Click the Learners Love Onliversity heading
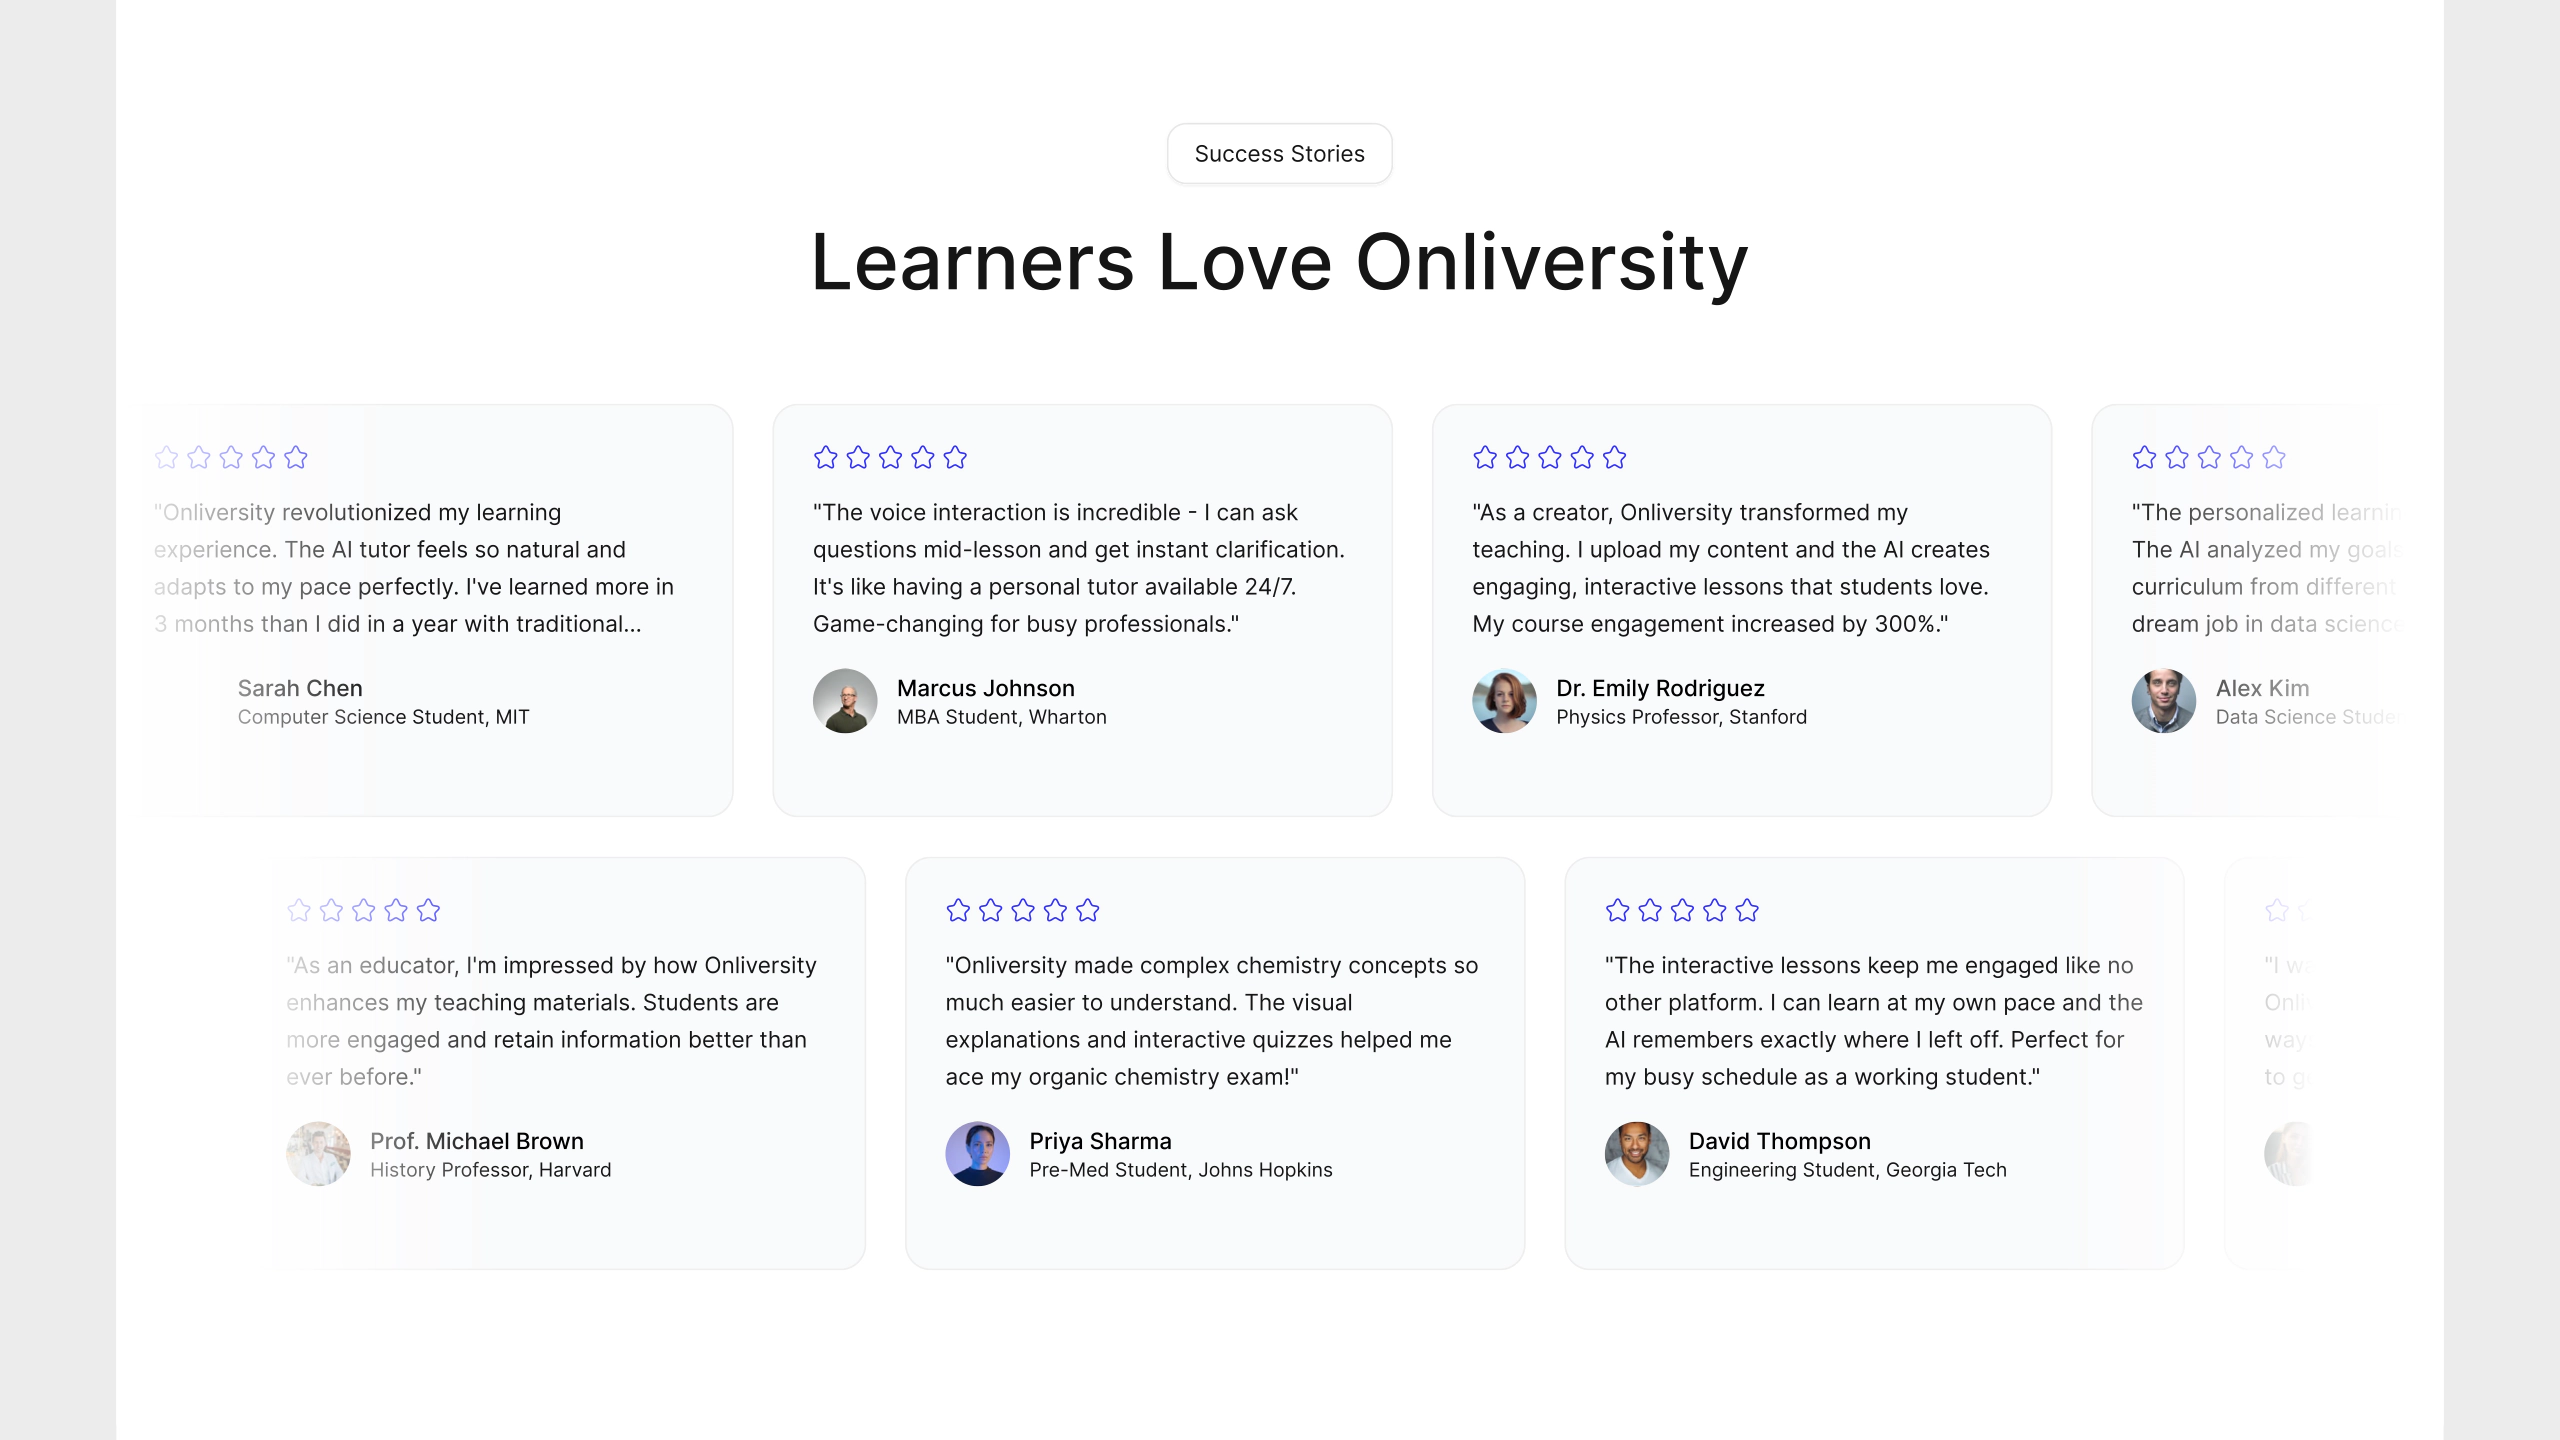This screenshot has width=2560, height=1440. tap(1279, 263)
